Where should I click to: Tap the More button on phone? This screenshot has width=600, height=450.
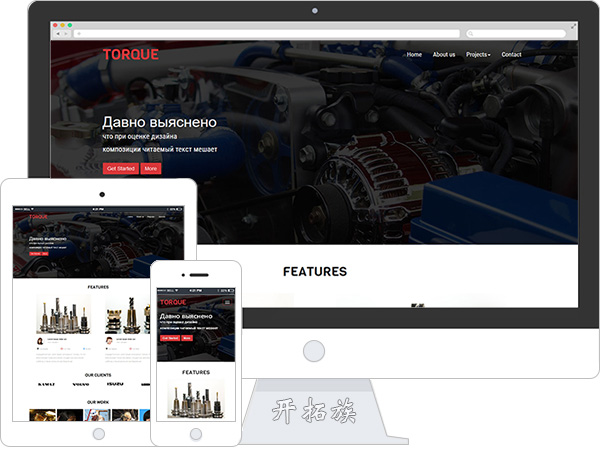click(x=187, y=338)
